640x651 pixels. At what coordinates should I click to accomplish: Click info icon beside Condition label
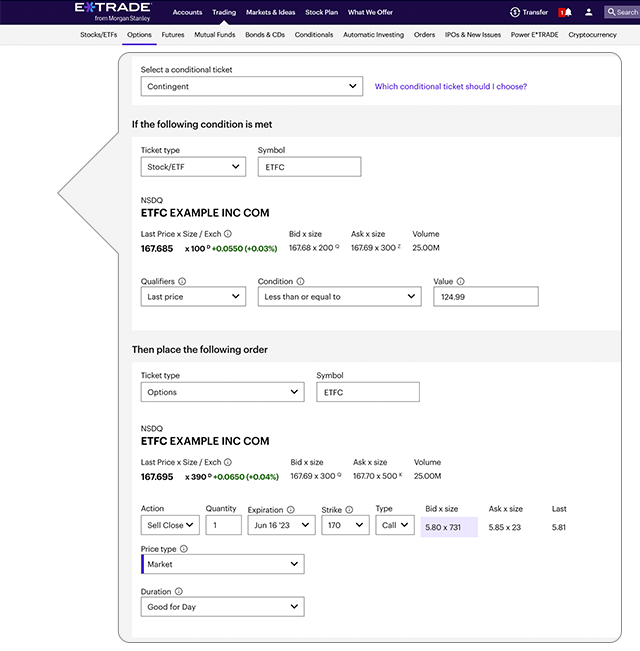click(x=301, y=282)
